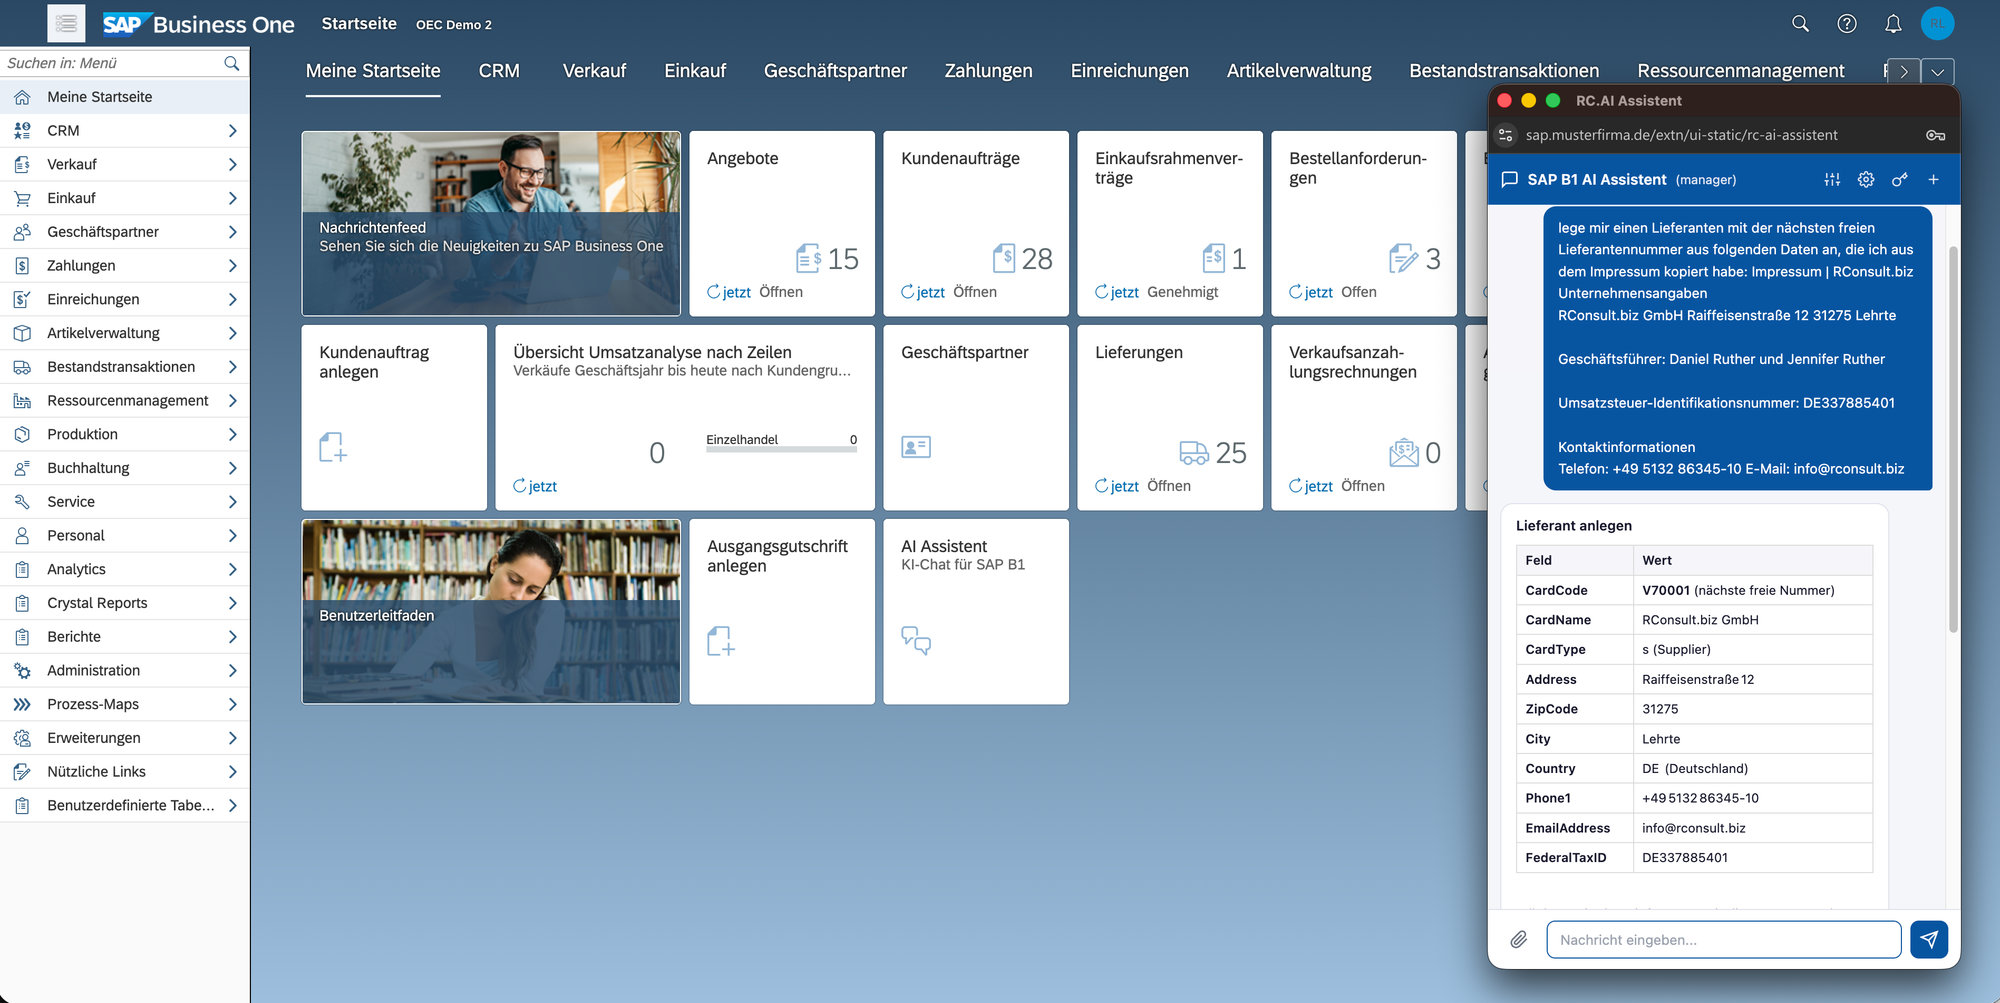Click the Lieferungen truck icon
This screenshot has width=2000, height=1003.
tap(1194, 452)
